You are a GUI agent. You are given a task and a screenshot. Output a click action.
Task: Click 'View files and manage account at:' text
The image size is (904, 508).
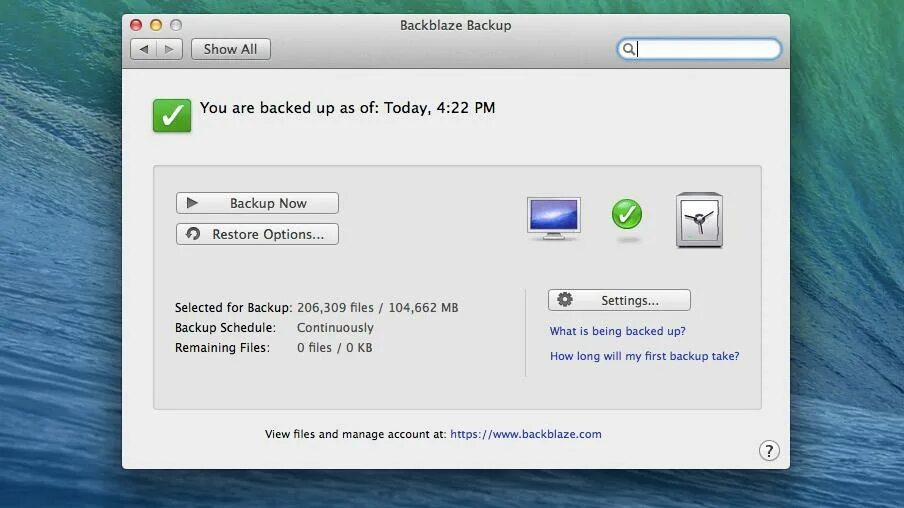pos(356,434)
